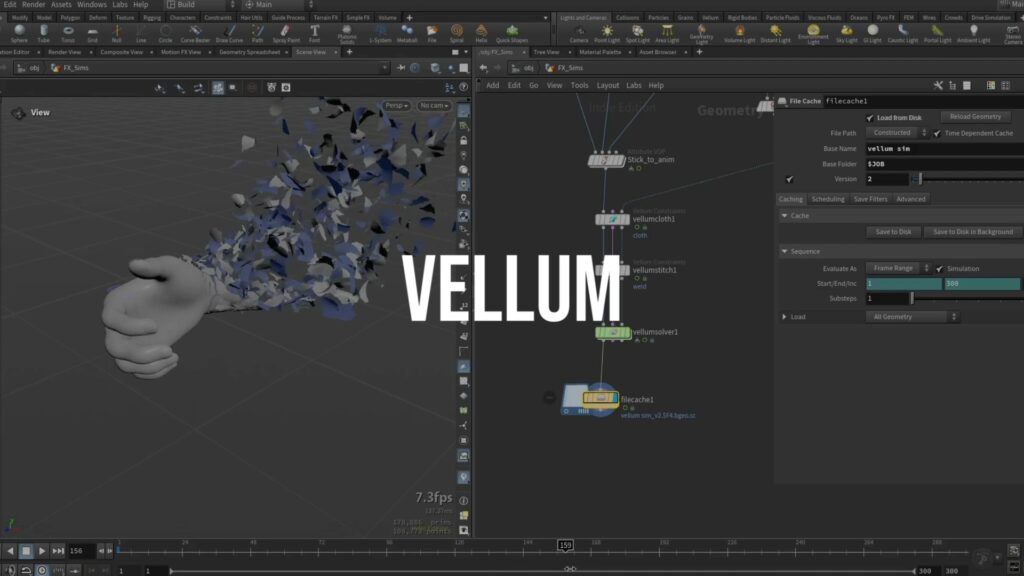Viewport: 1024px width, 576px height.
Task: Toggle Time Dependent Cache checkbox
Action: [937, 133]
